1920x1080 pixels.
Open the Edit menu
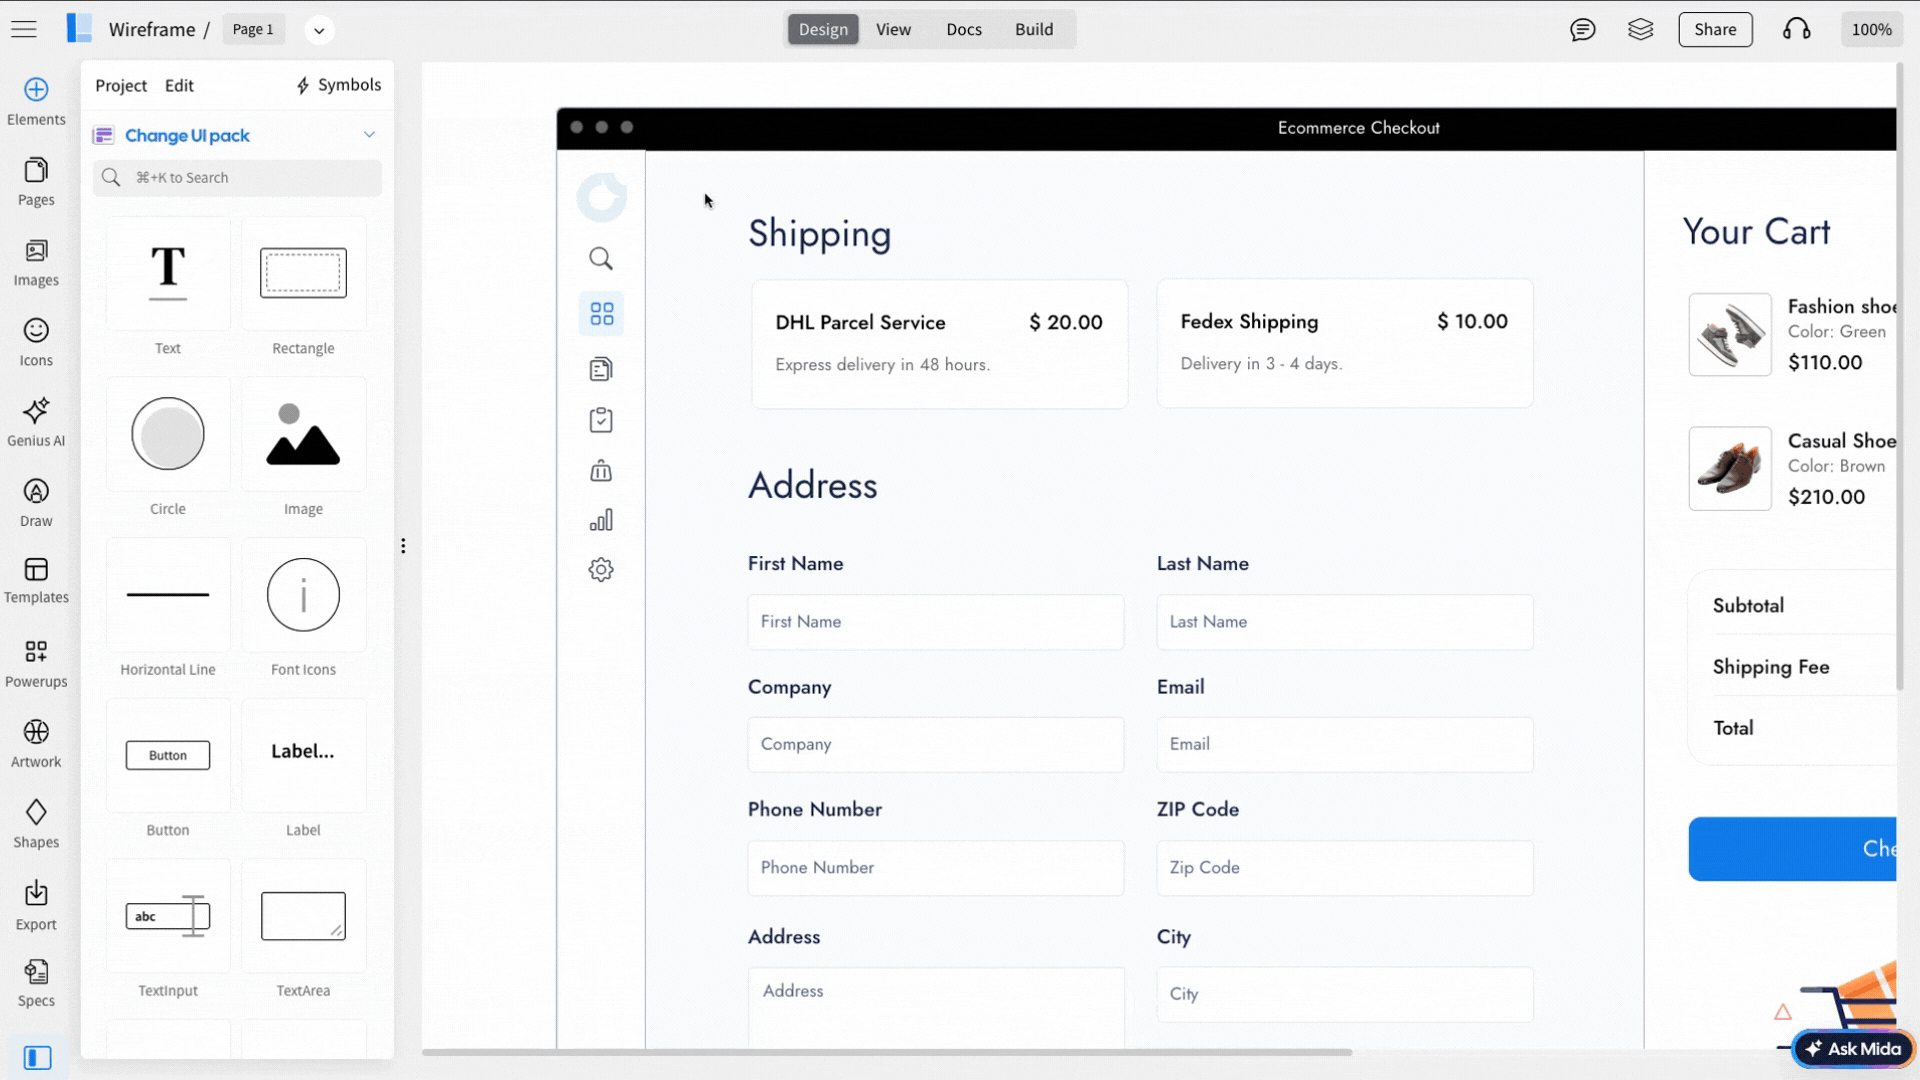point(179,85)
